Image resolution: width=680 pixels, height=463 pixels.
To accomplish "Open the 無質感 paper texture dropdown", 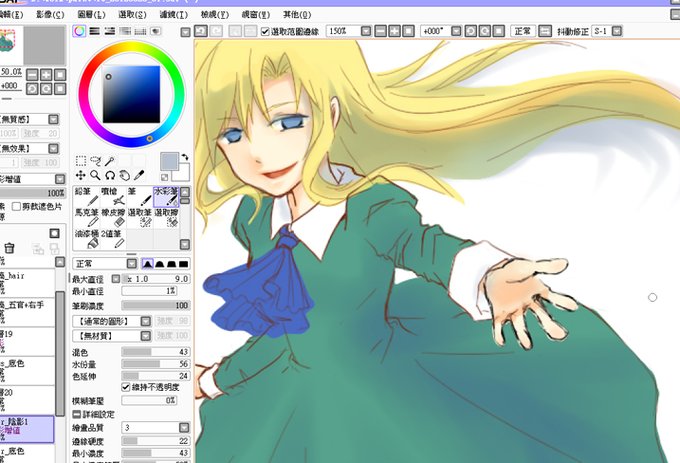I will (x=53, y=119).
